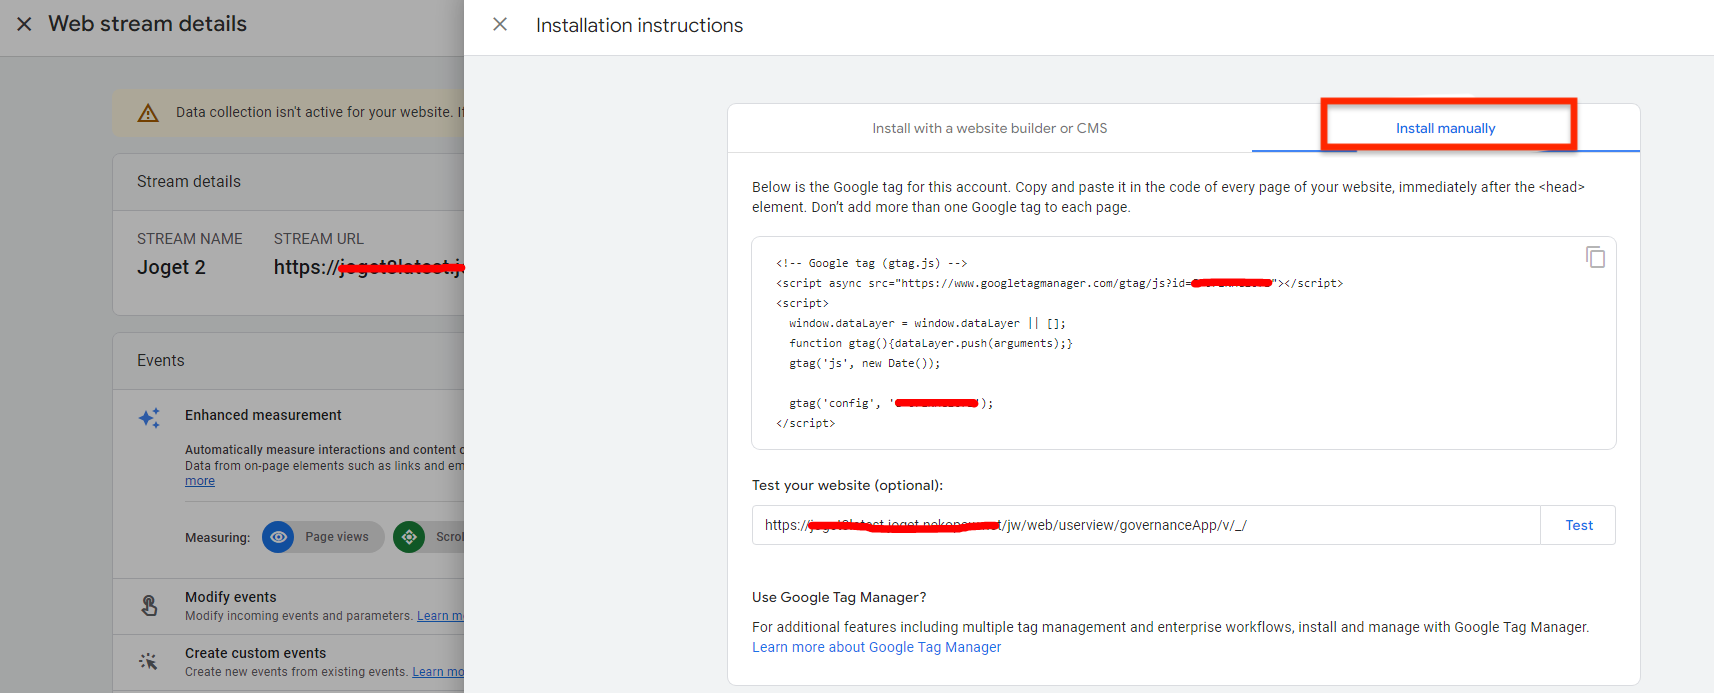Viewport: 1714px width, 693px height.
Task: Copy the Google tag code snippet
Action: 1595,257
